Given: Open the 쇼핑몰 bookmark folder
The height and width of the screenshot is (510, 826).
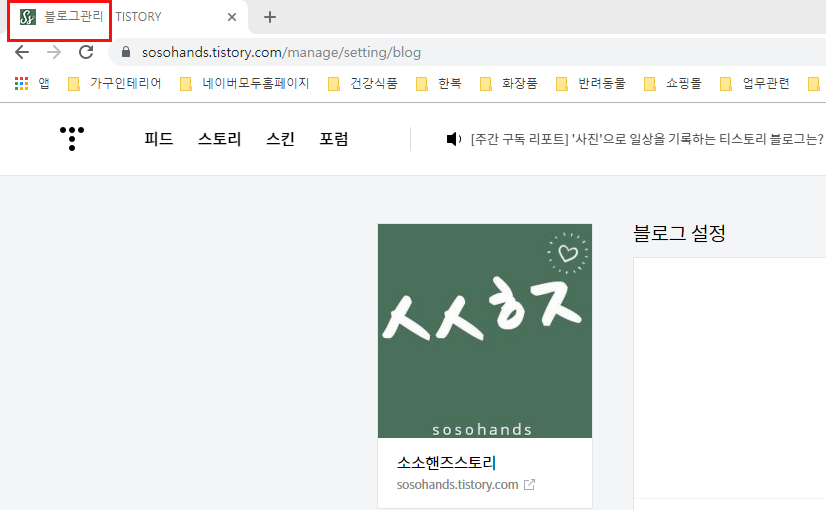Looking at the screenshot, I should (x=673, y=83).
